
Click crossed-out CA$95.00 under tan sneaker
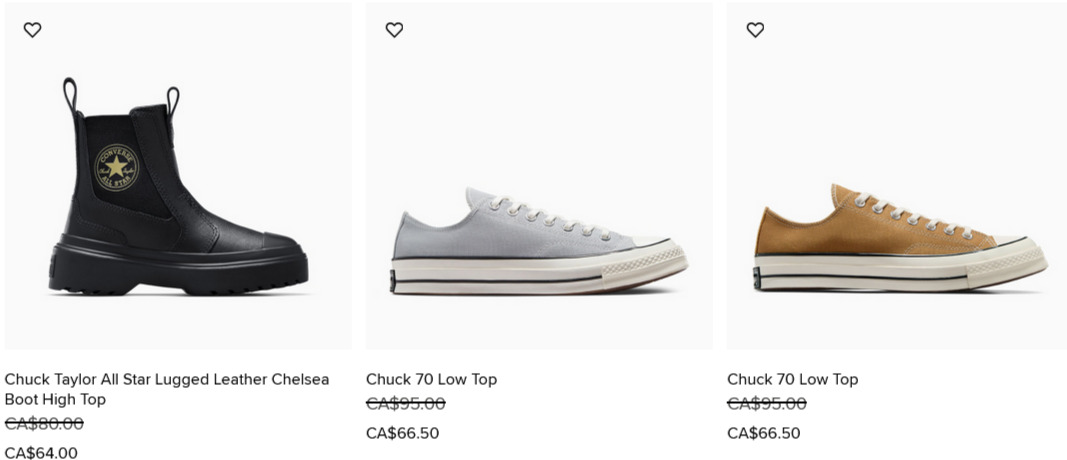pos(766,404)
